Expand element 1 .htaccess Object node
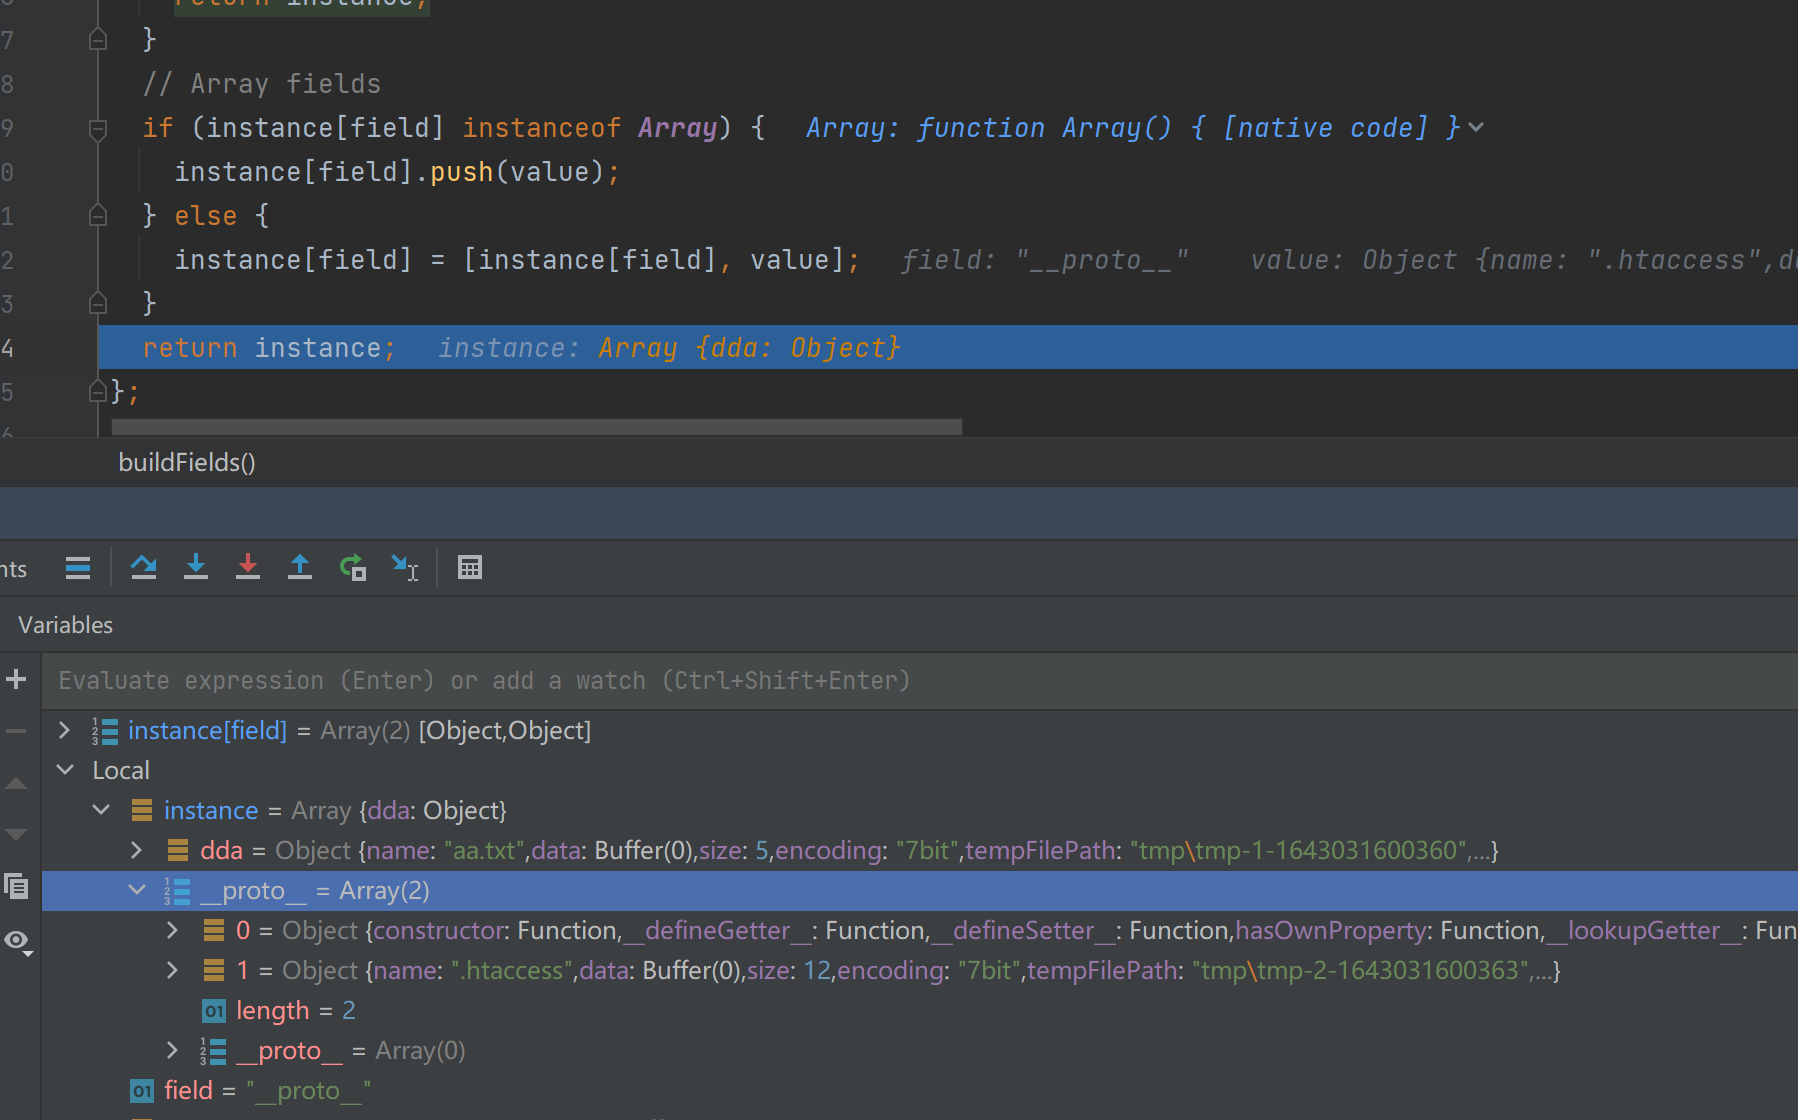The image size is (1798, 1120). (x=173, y=970)
